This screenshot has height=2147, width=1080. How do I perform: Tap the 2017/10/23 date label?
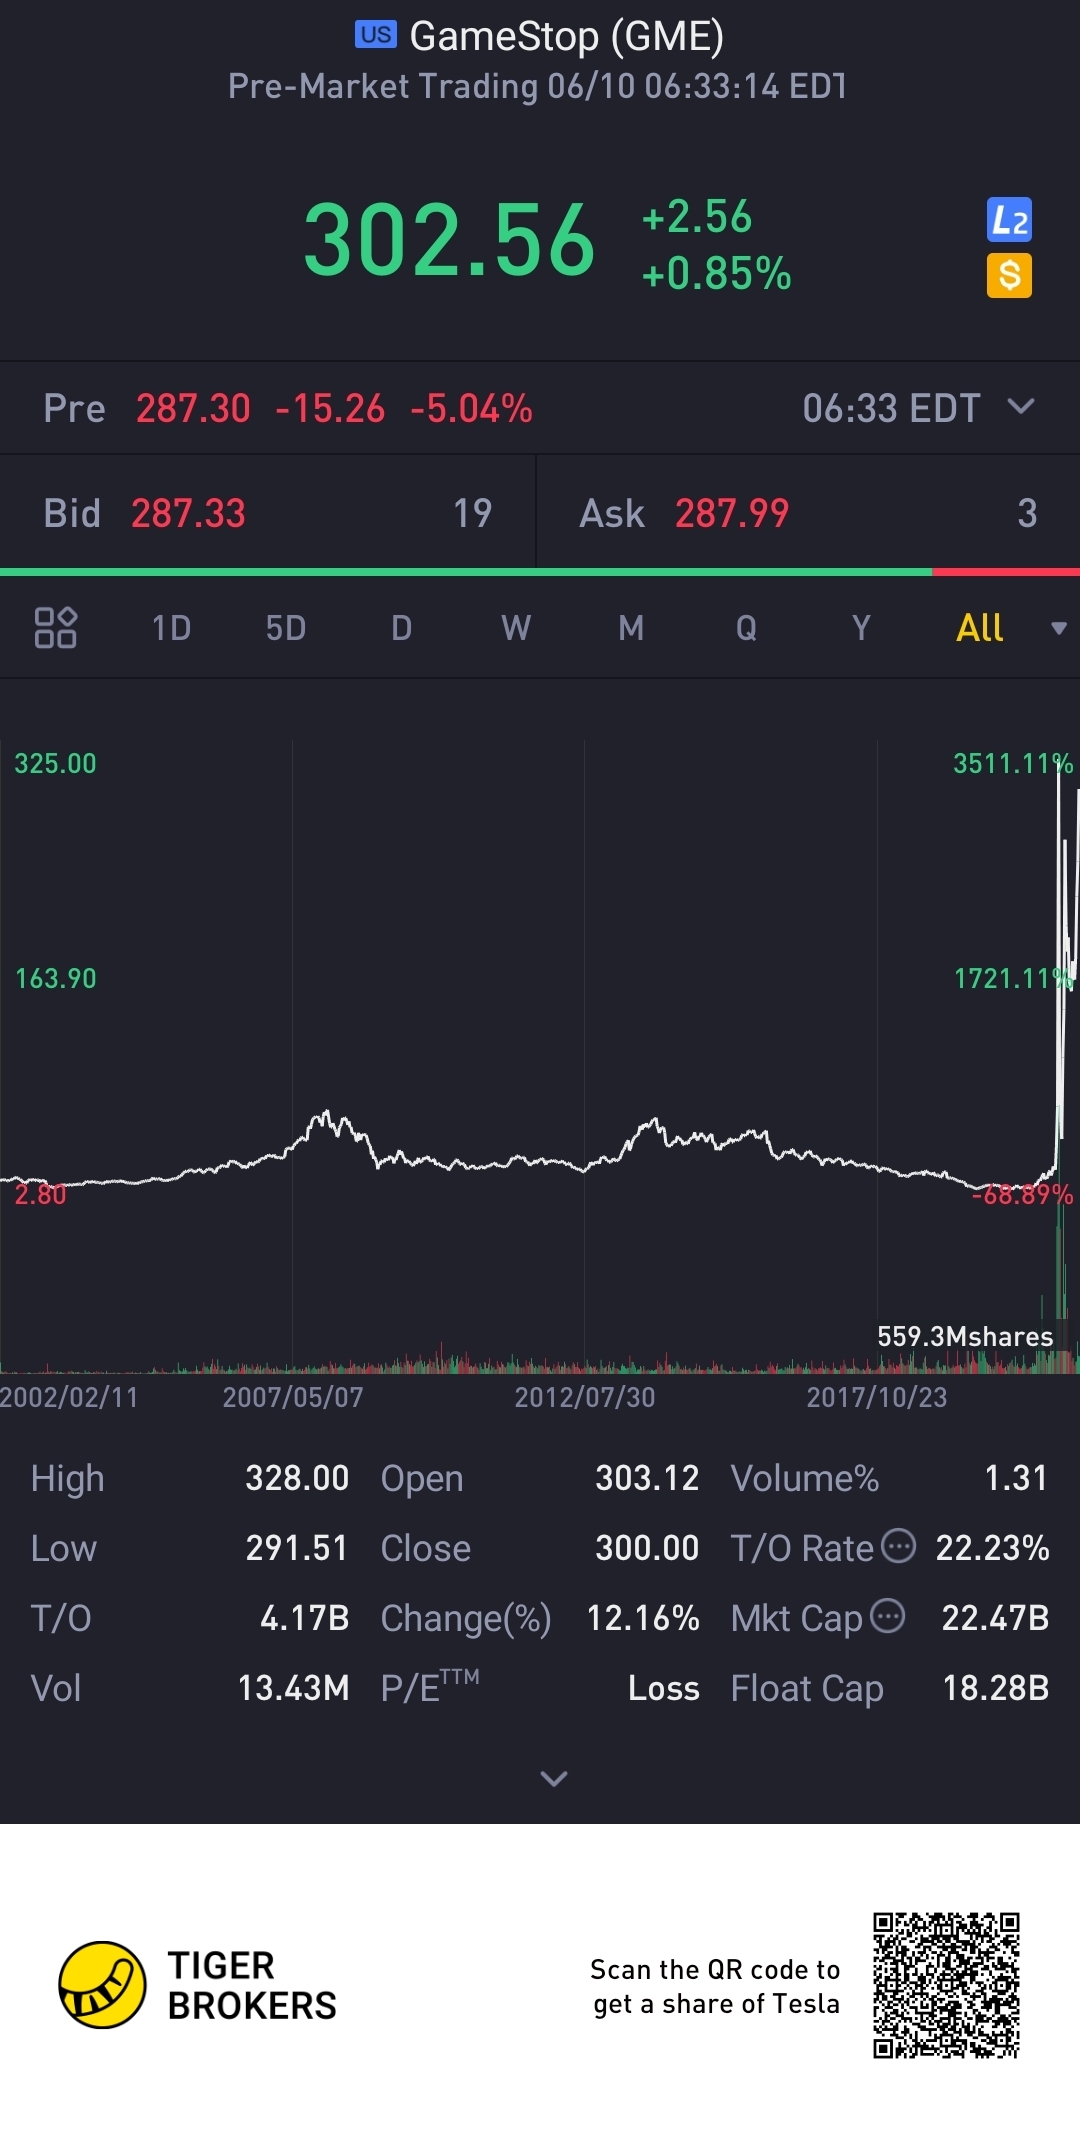pyautogui.click(x=877, y=1397)
